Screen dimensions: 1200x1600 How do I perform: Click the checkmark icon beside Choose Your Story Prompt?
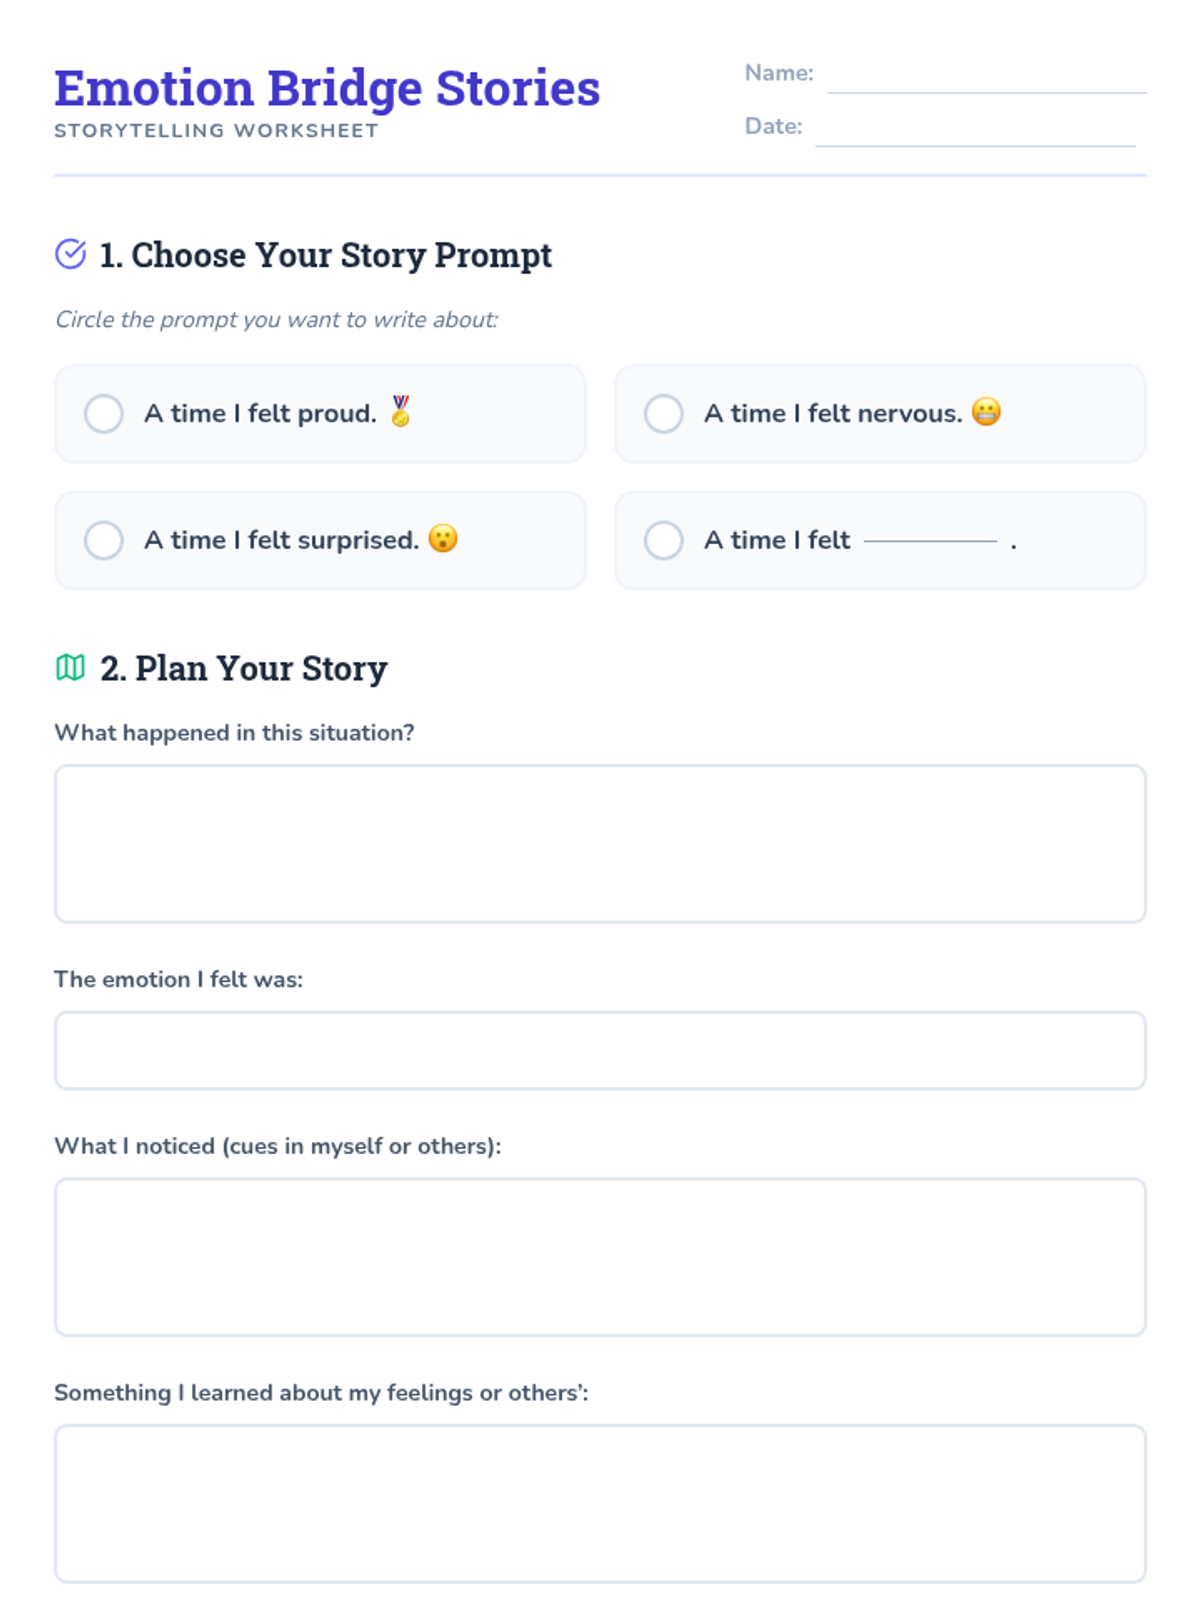(x=70, y=254)
